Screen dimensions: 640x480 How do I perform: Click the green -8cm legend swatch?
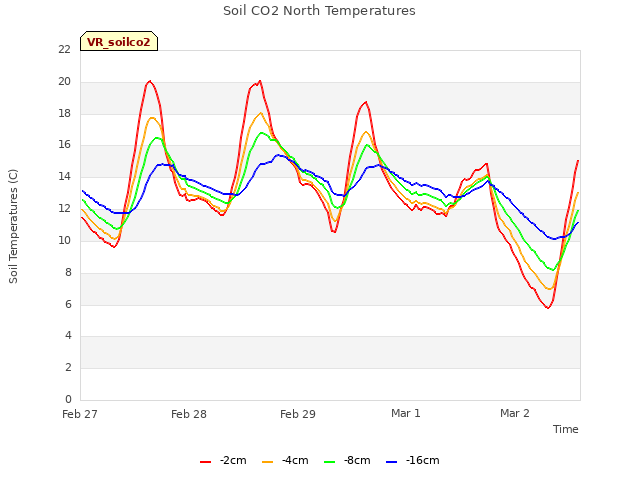329,462
